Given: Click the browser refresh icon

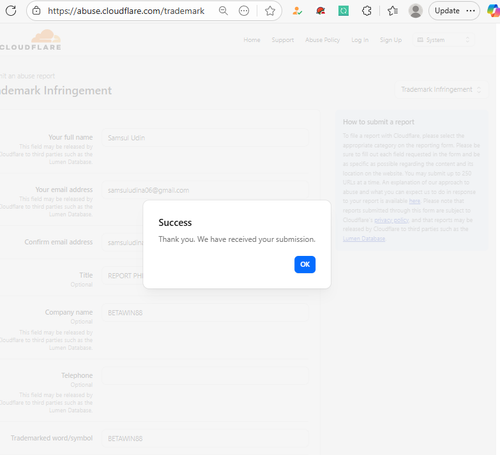Looking at the screenshot, I should [11, 11].
